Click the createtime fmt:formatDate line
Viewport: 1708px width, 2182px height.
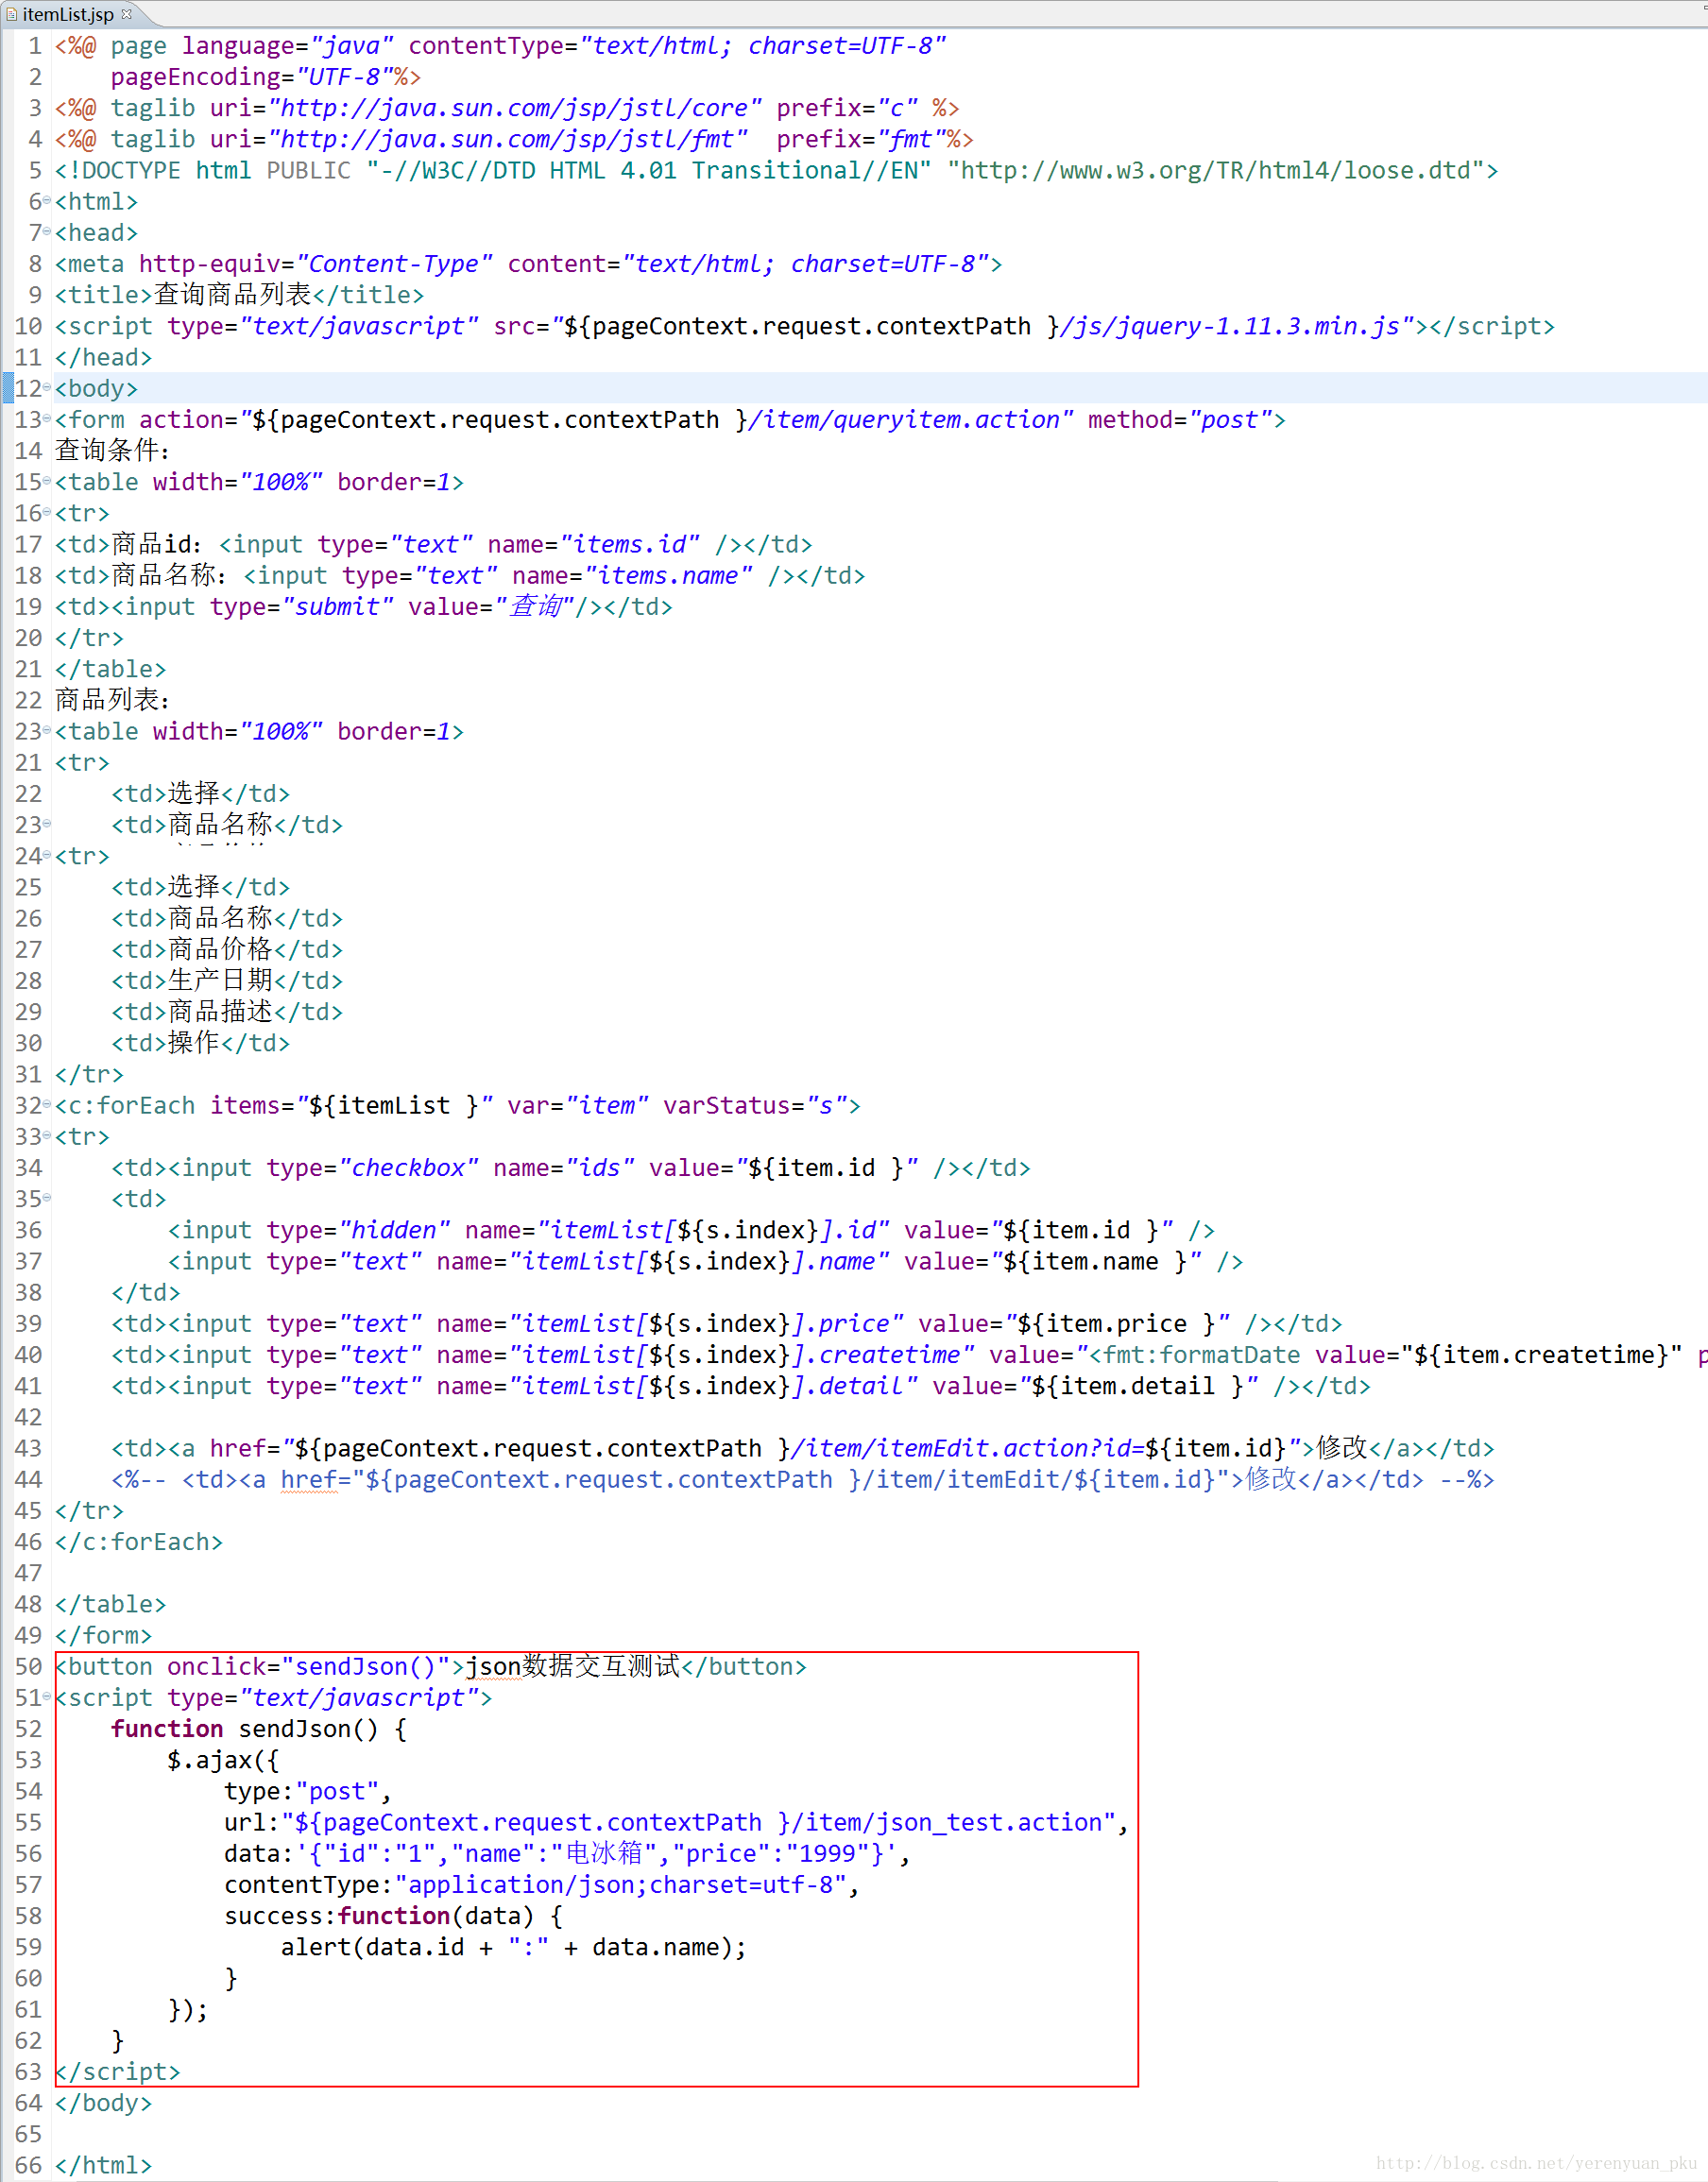click(908, 1355)
